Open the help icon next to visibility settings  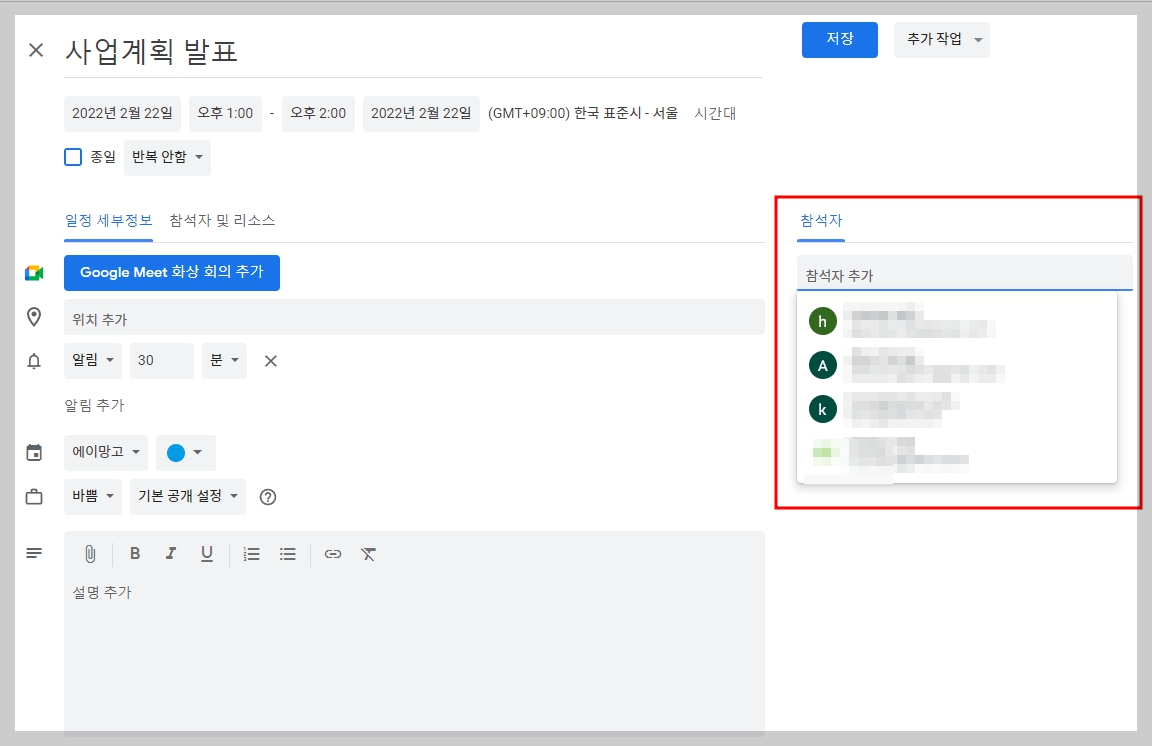coord(267,496)
